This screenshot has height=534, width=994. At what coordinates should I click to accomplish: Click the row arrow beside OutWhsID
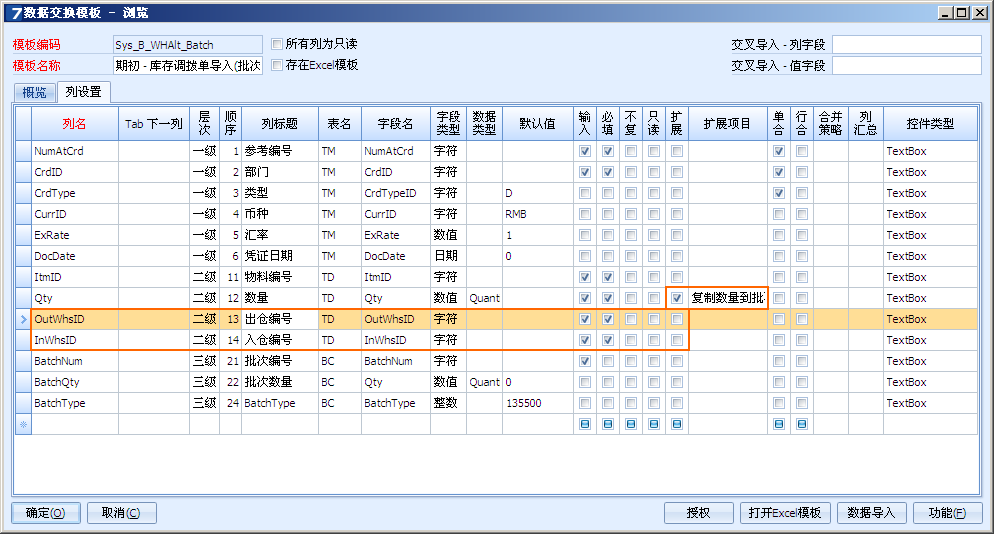(24, 319)
